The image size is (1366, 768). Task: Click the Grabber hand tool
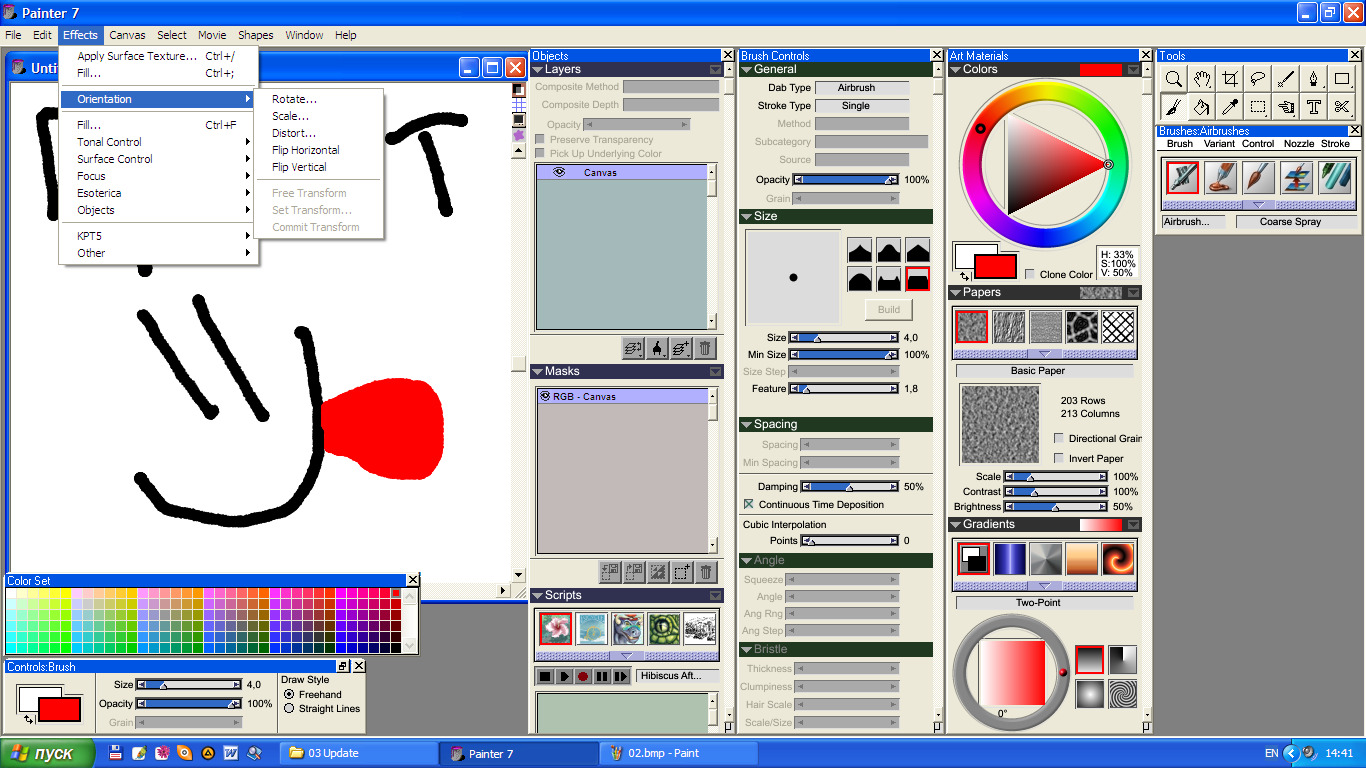(x=1203, y=79)
